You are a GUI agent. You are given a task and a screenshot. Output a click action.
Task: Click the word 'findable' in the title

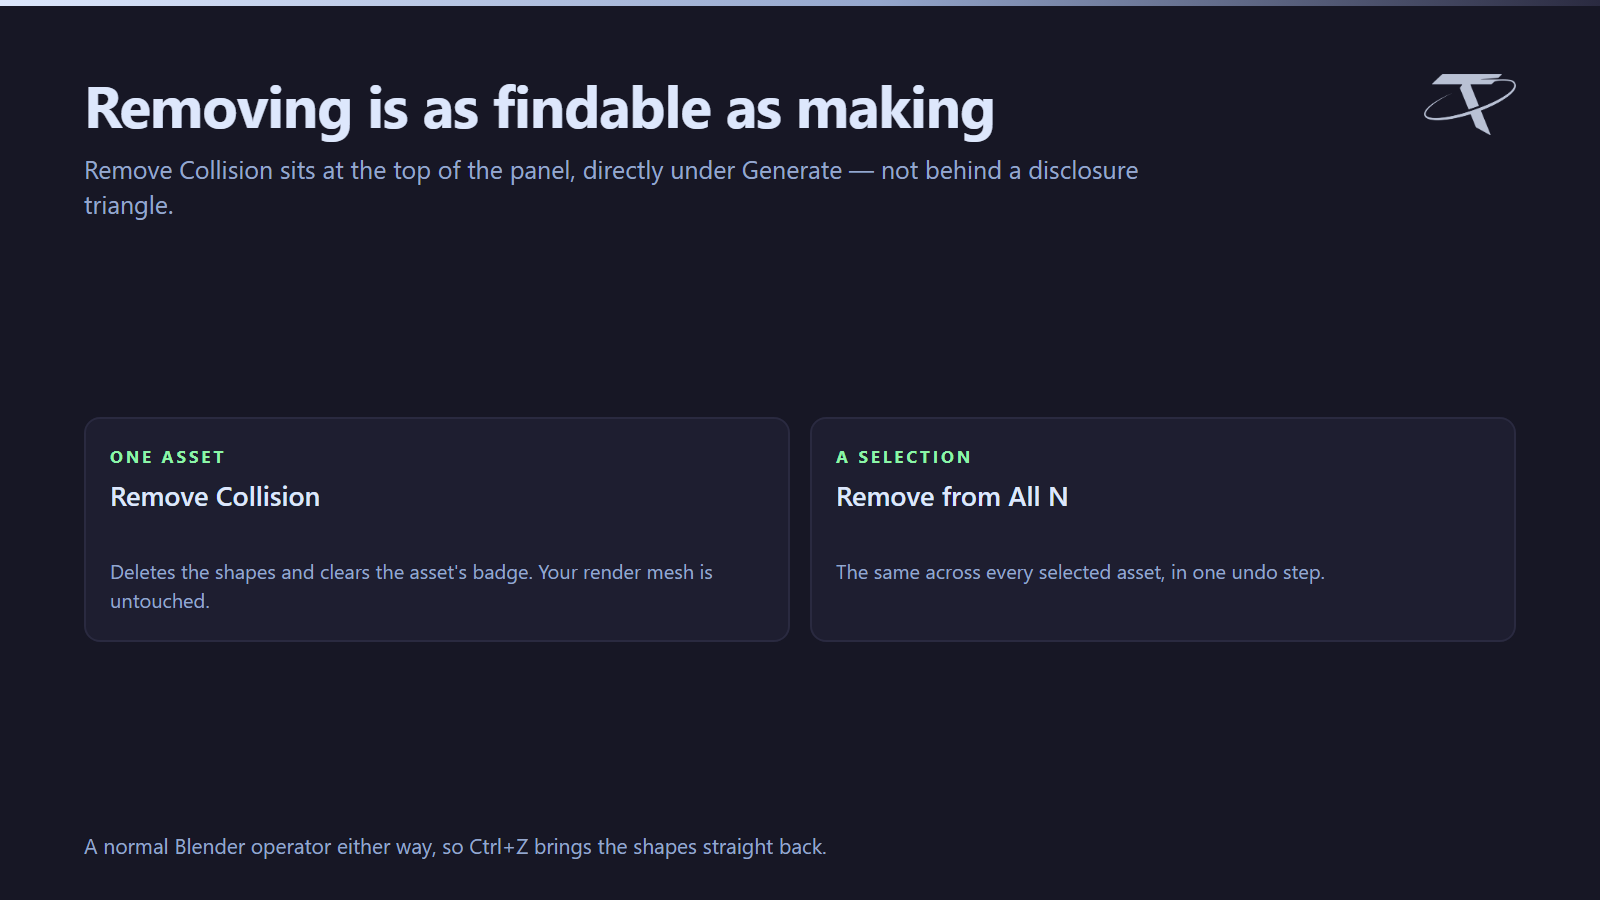(x=602, y=108)
